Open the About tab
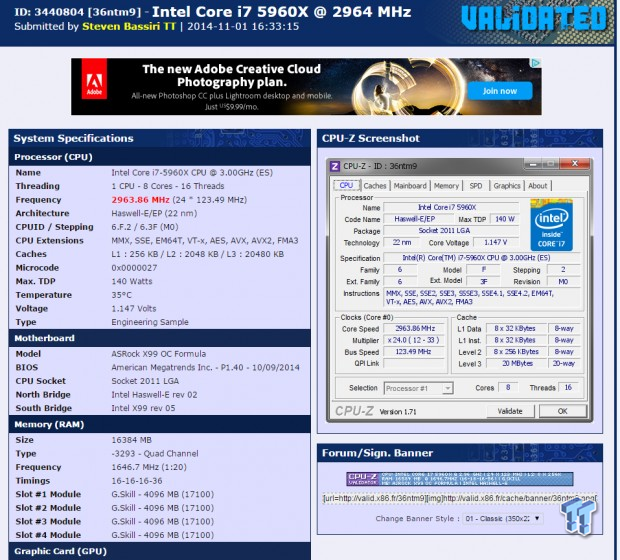620x560 pixels. (x=537, y=185)
